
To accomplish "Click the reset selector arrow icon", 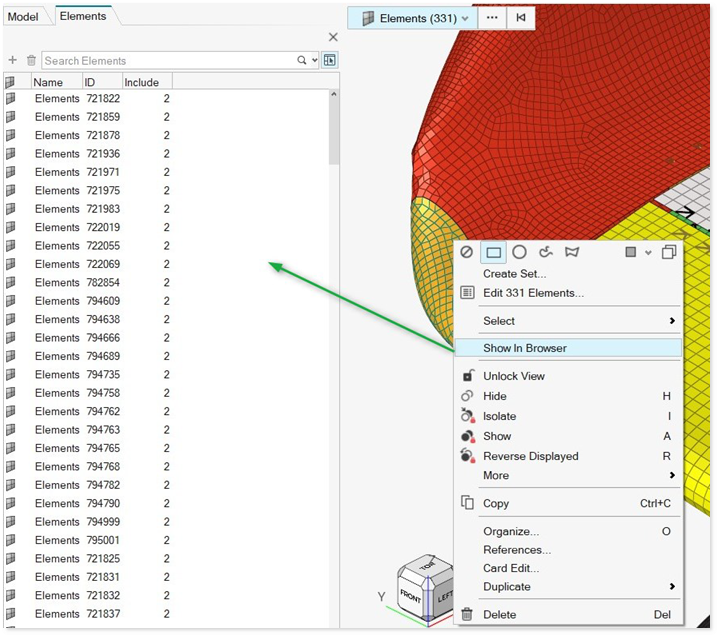I will click(520, 18).
